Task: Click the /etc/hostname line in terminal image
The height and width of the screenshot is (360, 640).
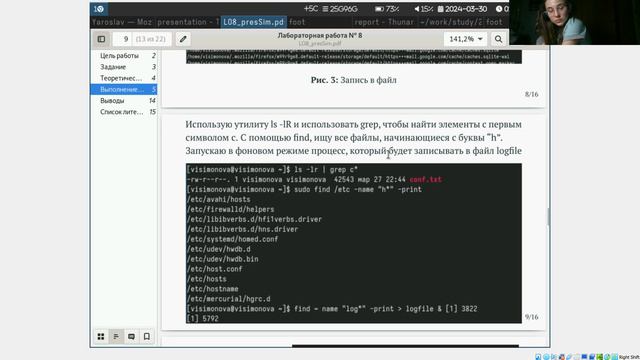Action: 212,289
